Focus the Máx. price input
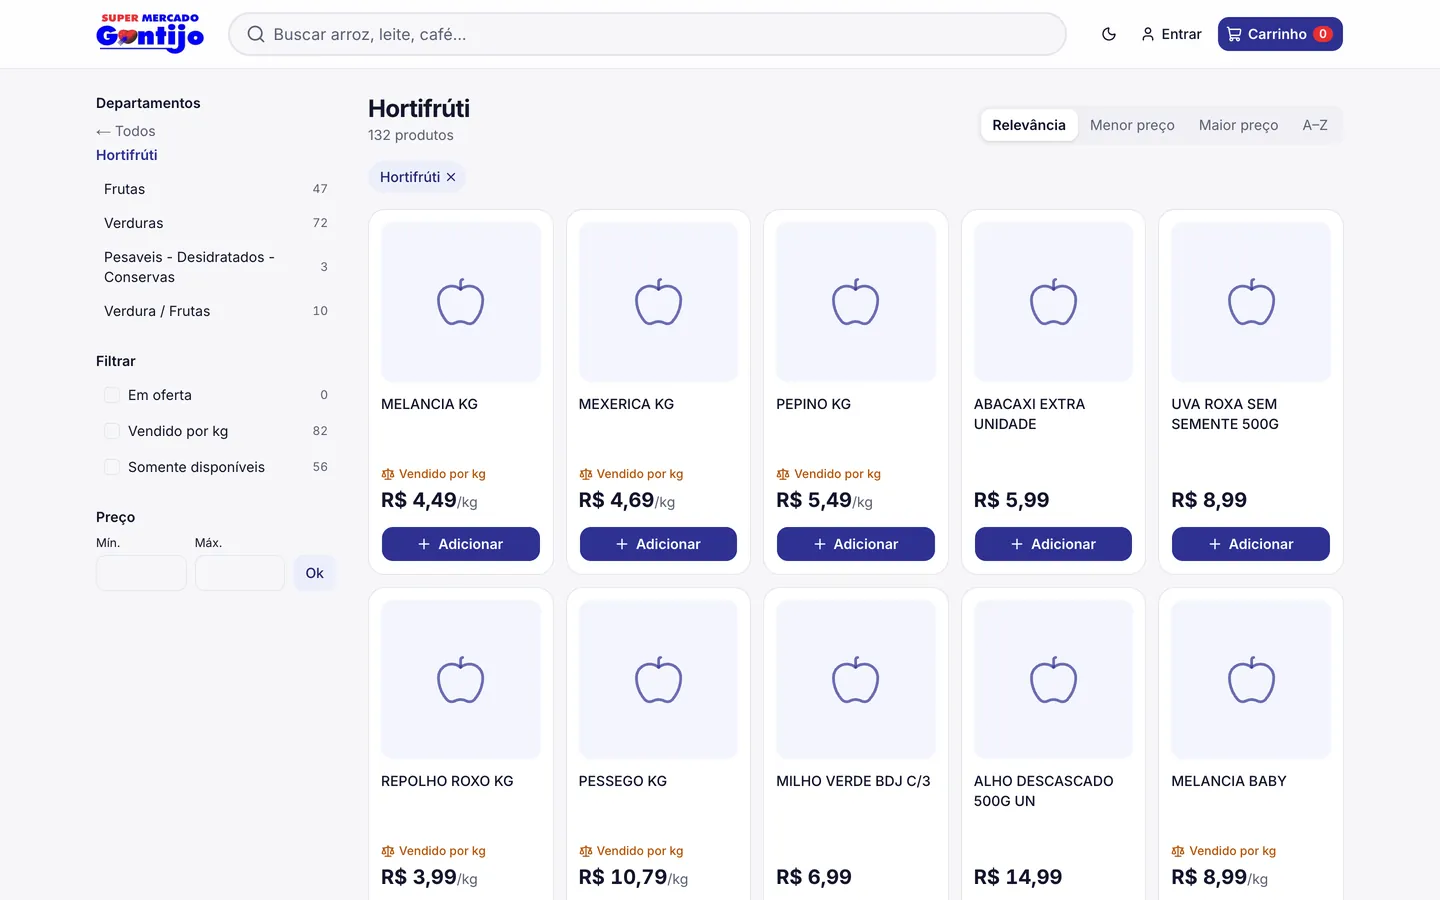The height and width of the screenshot is (900, 1440). pyautogui.click(x=240, y=573)
